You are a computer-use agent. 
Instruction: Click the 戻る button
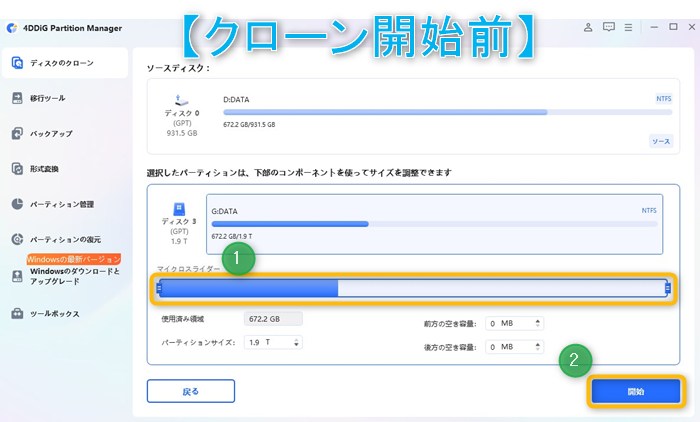(x=190, y=390)
